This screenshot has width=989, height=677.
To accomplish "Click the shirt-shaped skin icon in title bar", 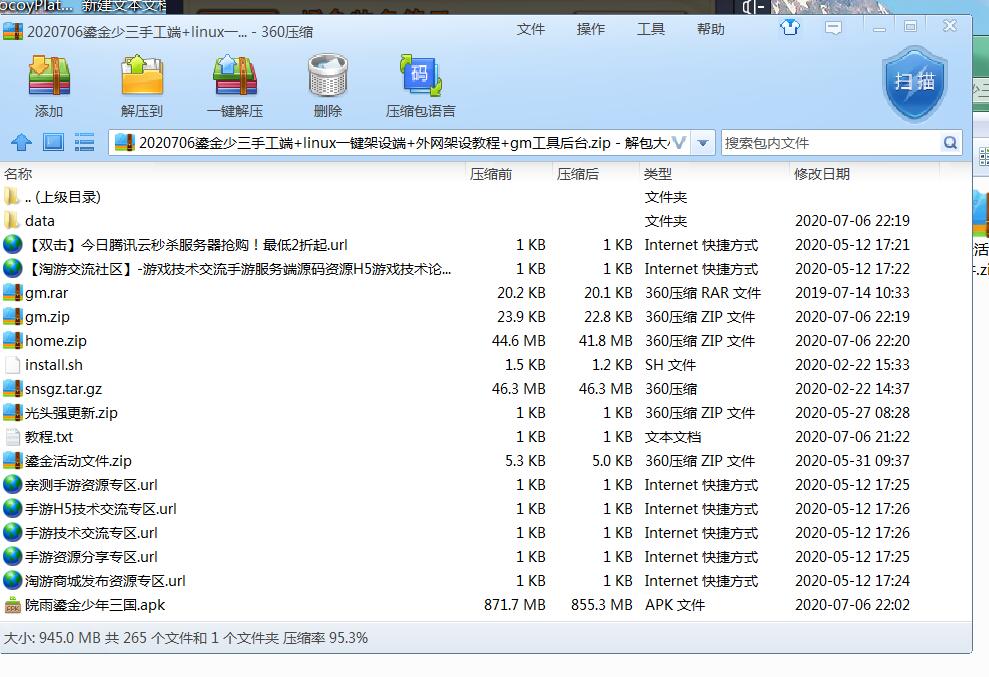I will pos(790,28).
